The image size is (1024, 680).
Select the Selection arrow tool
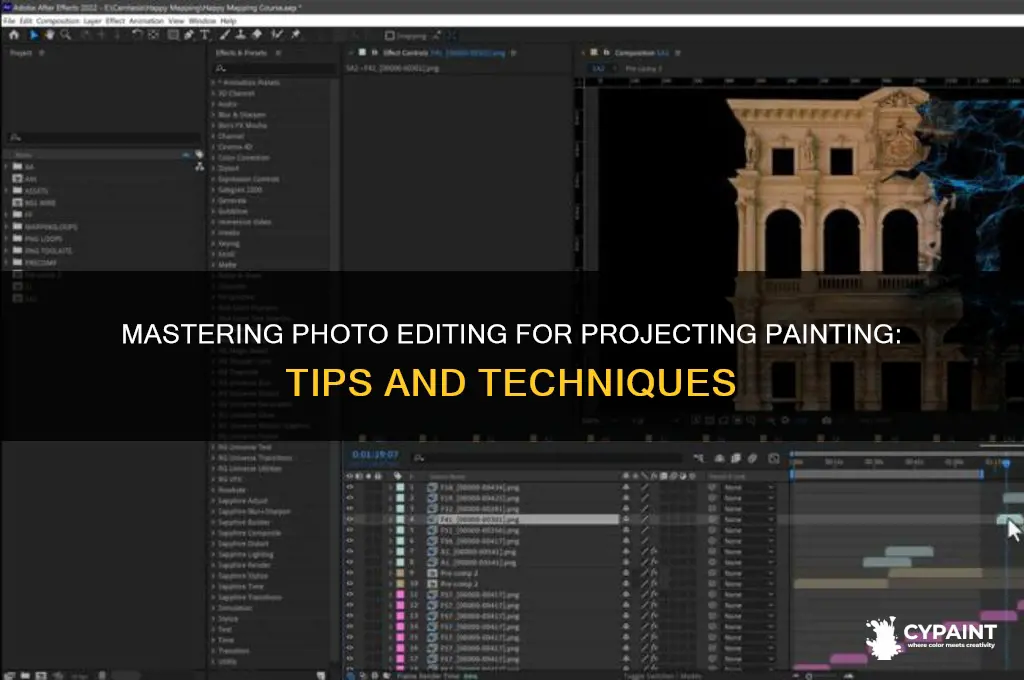pos(33,35)
